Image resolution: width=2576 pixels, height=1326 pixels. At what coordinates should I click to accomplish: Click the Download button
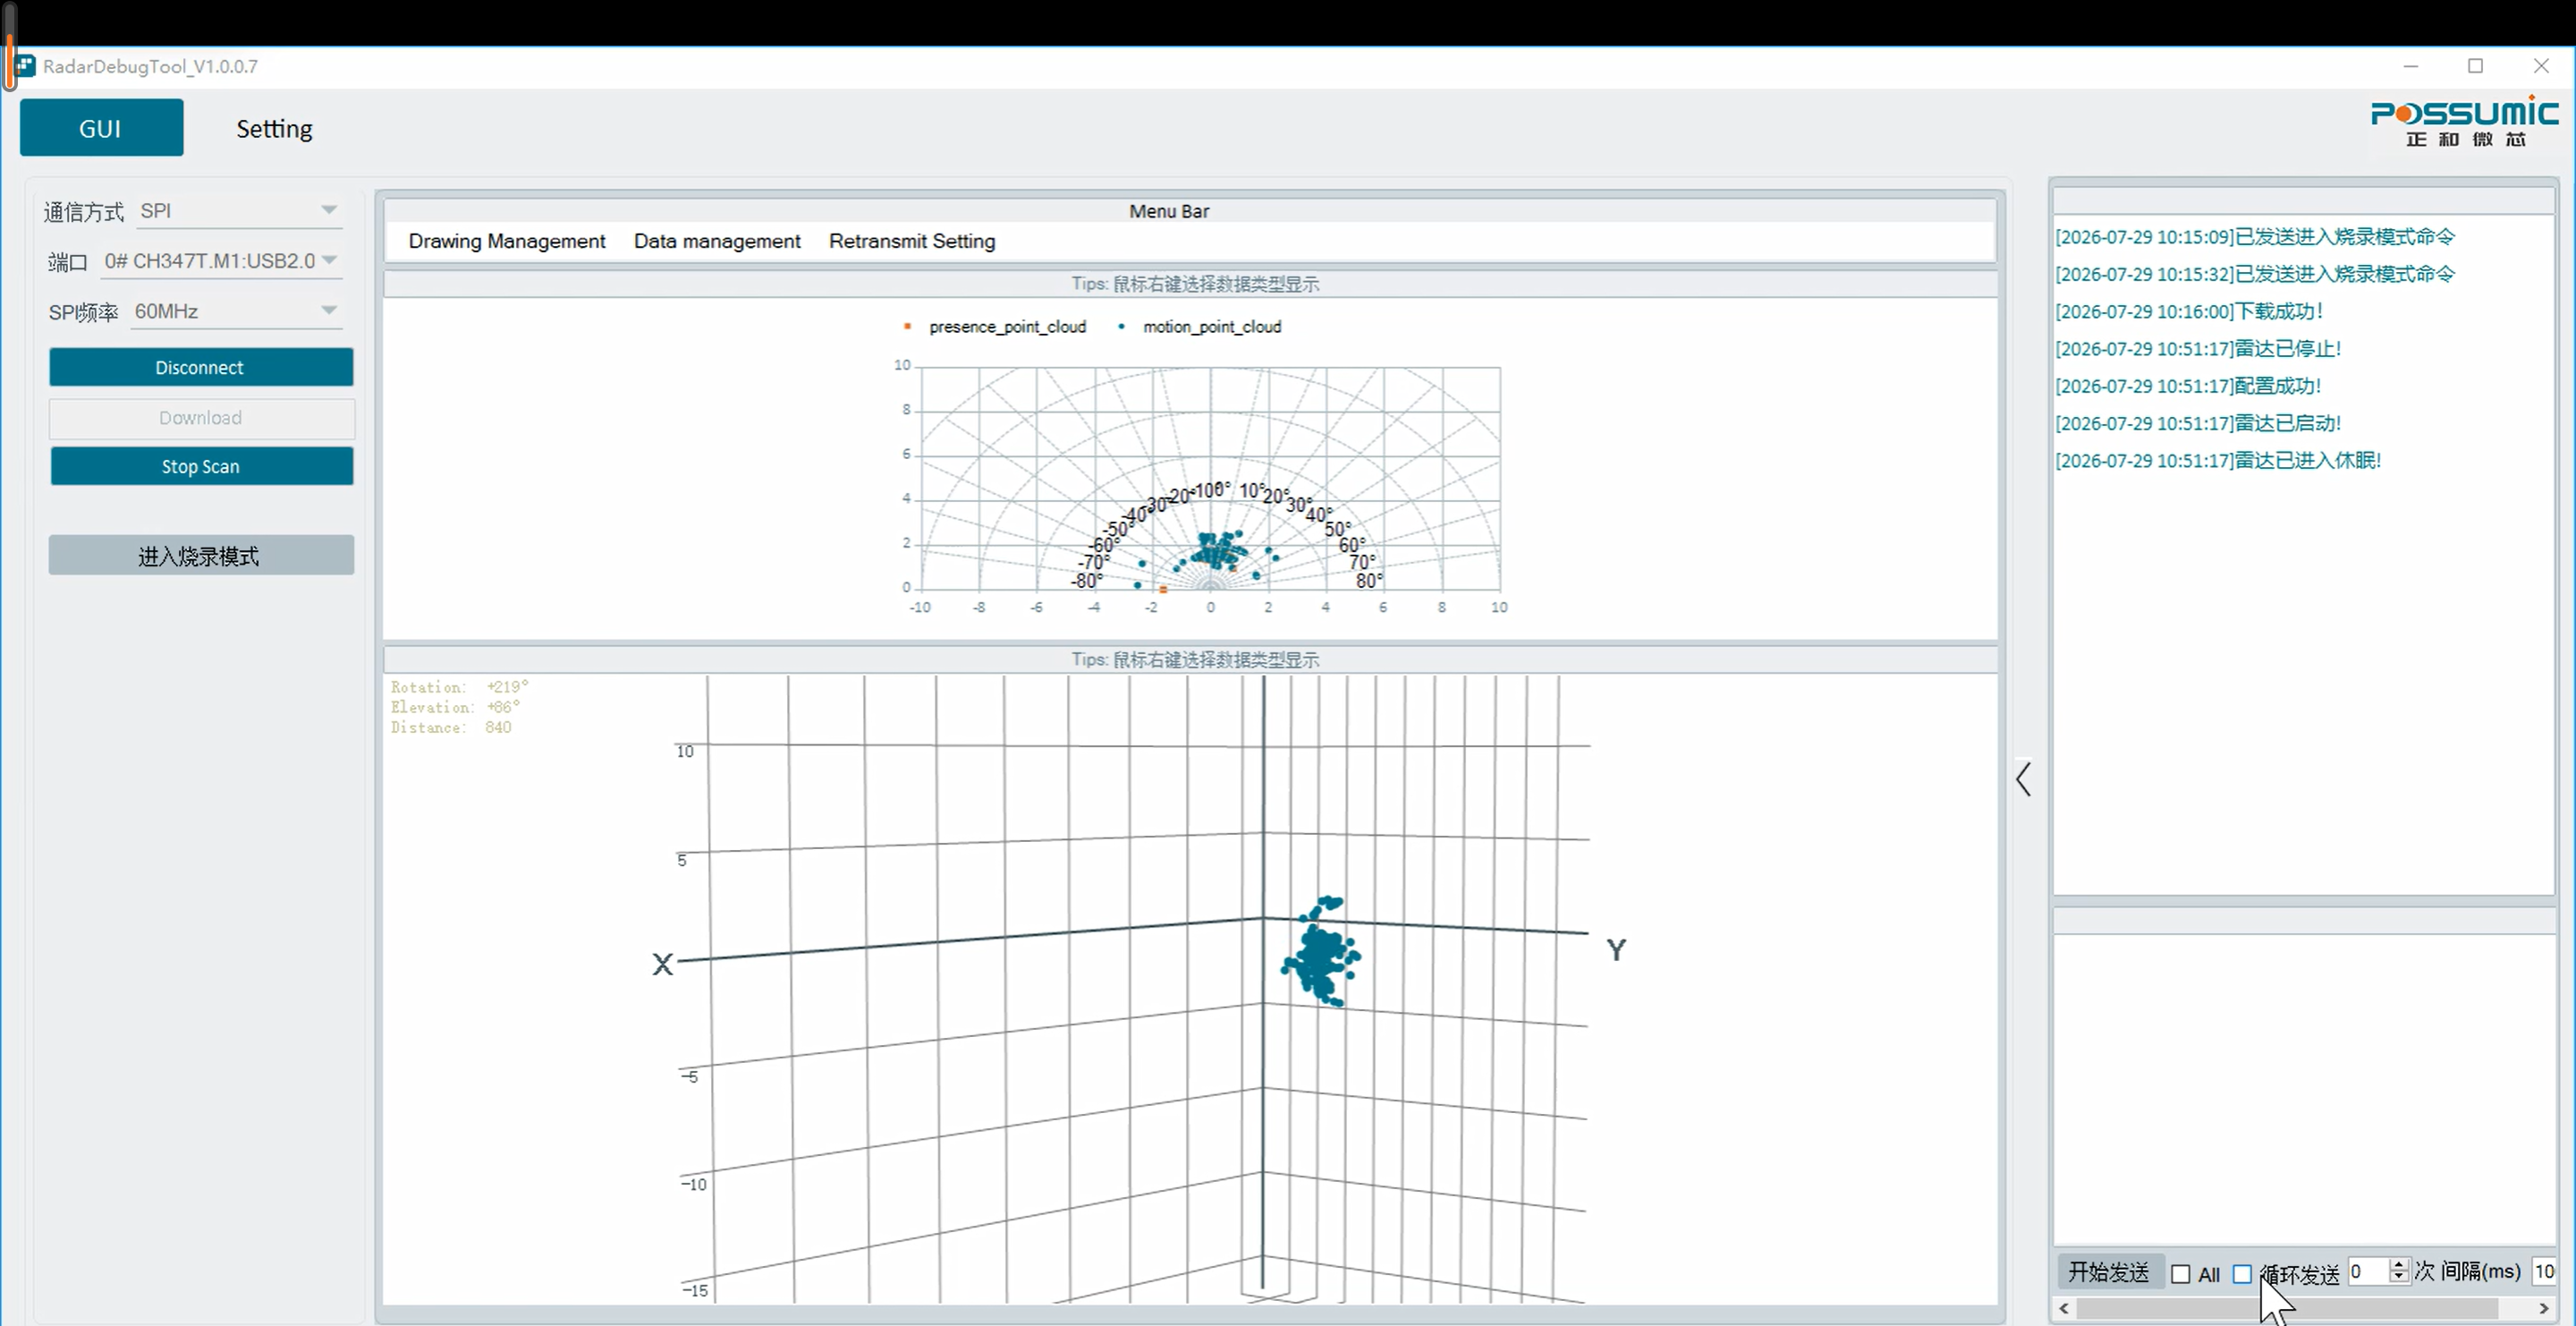[201, 418]
